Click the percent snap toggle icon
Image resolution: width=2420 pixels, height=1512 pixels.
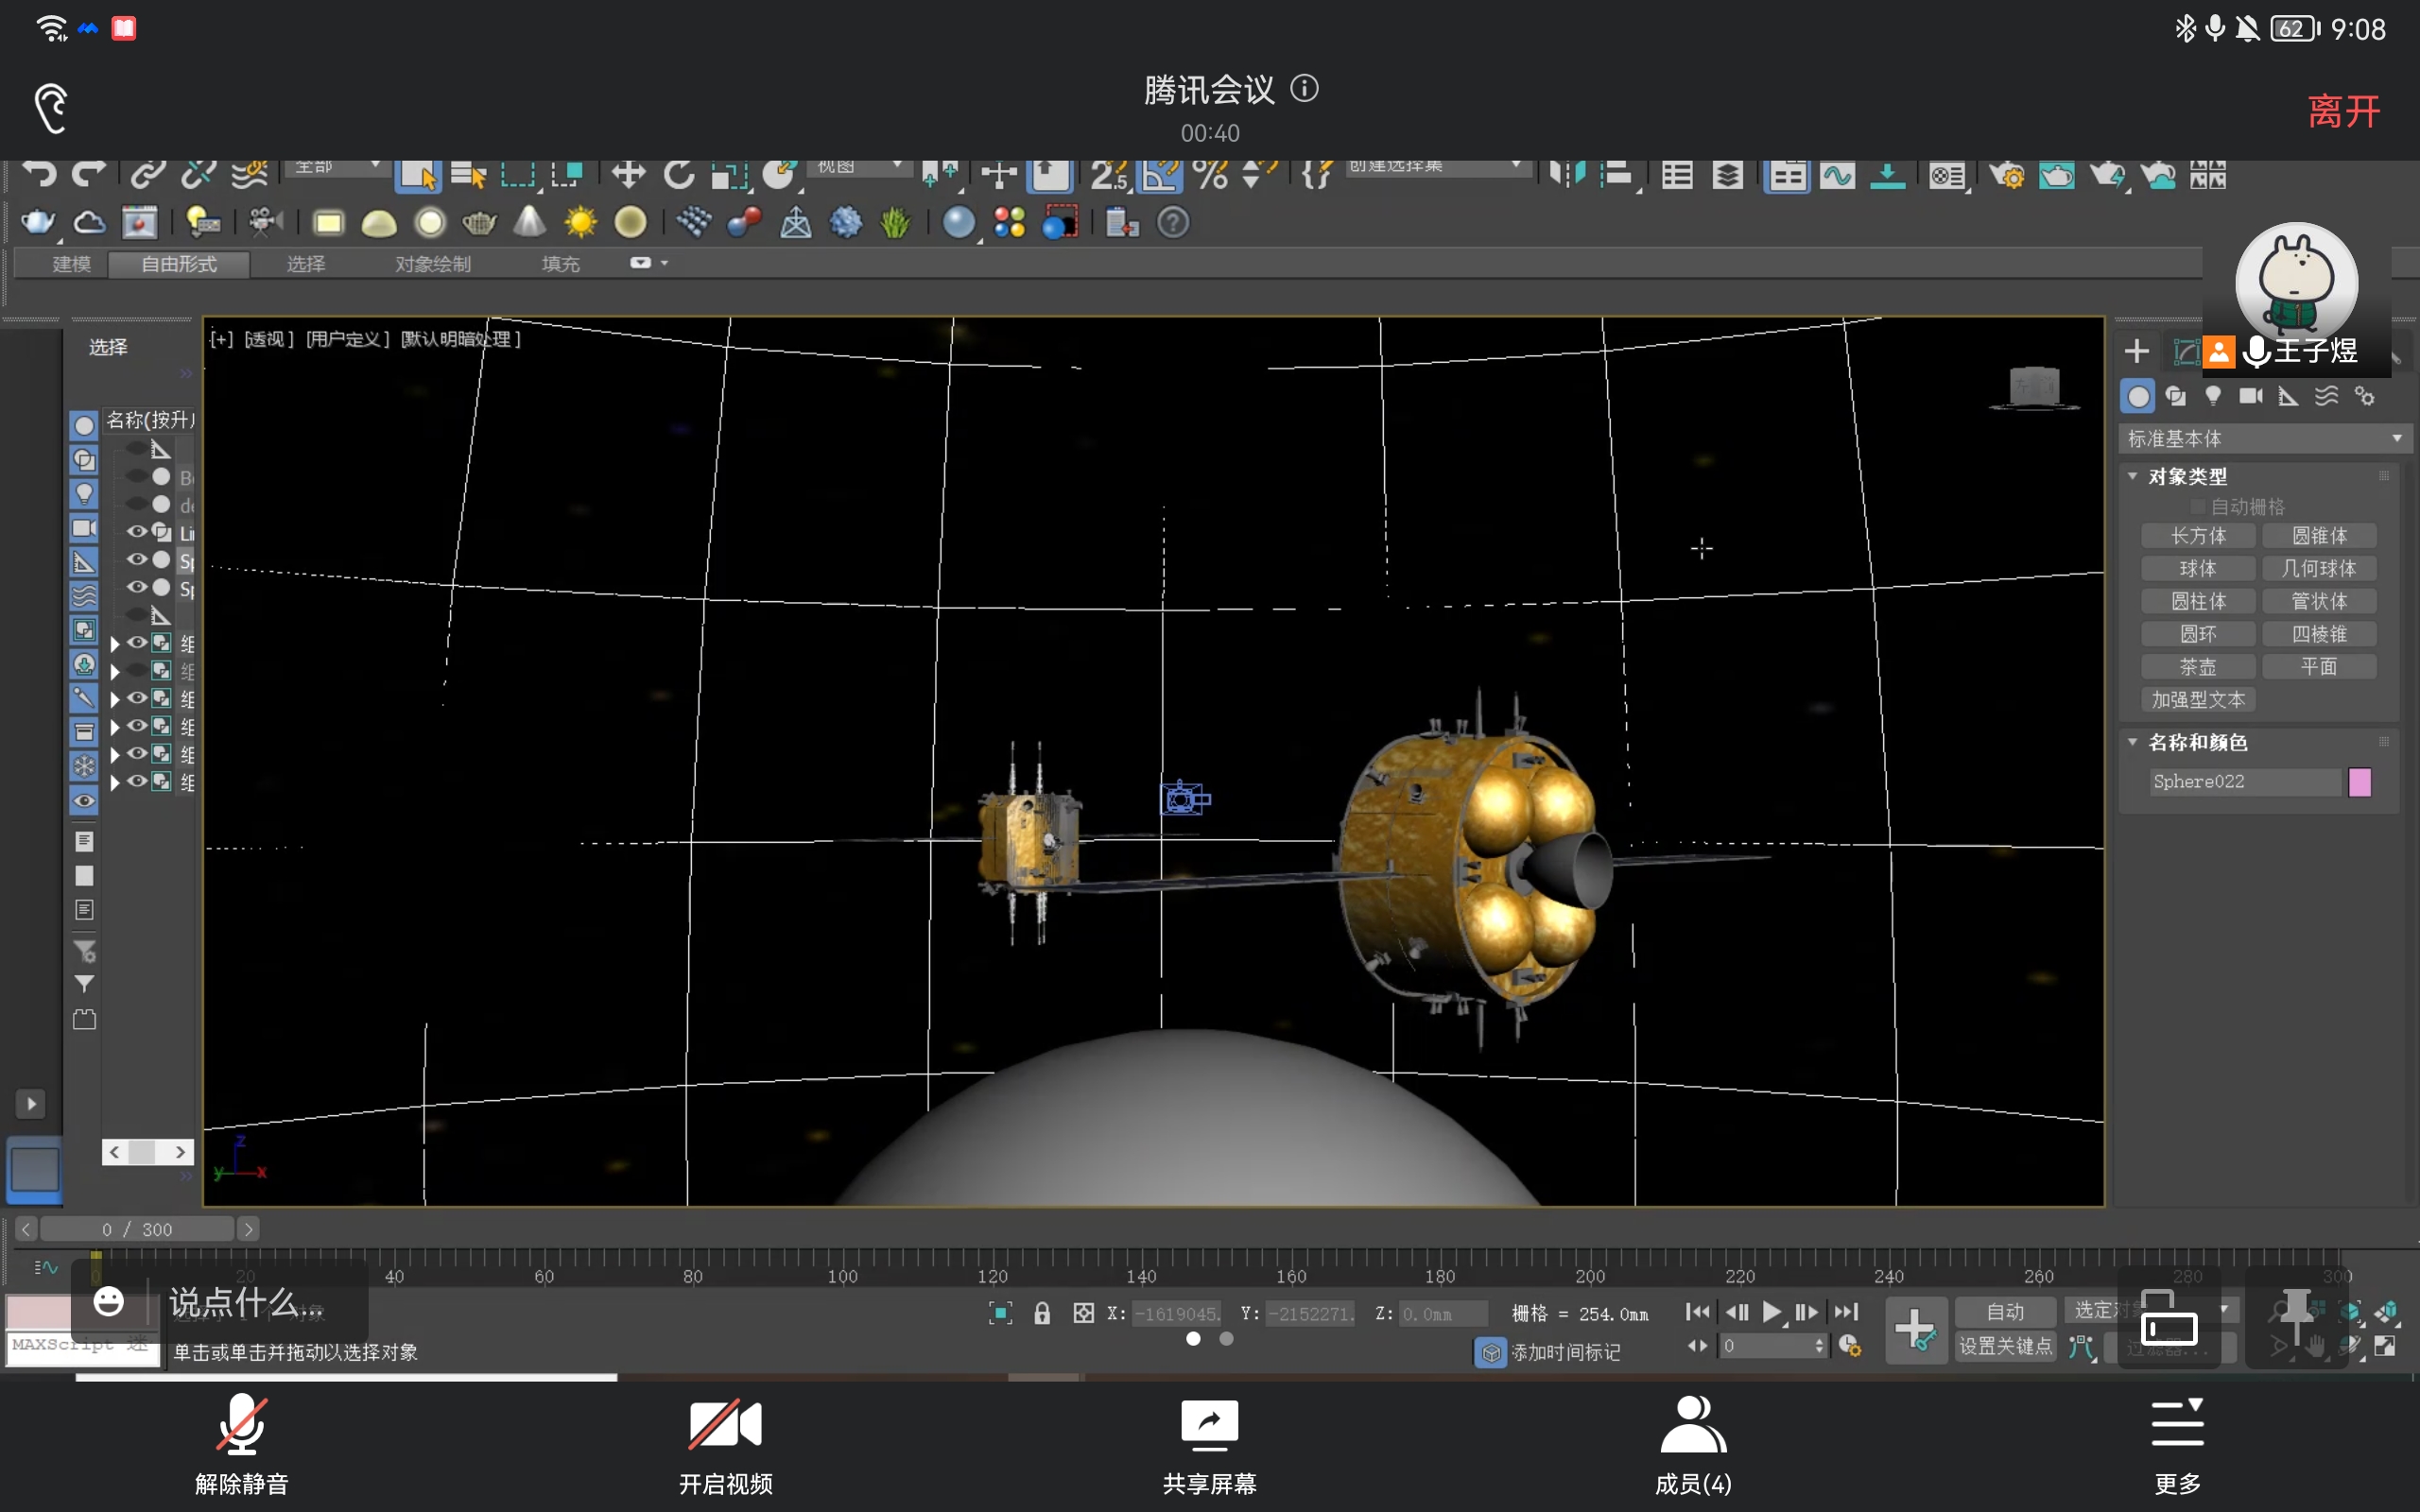pos(1210,175)
